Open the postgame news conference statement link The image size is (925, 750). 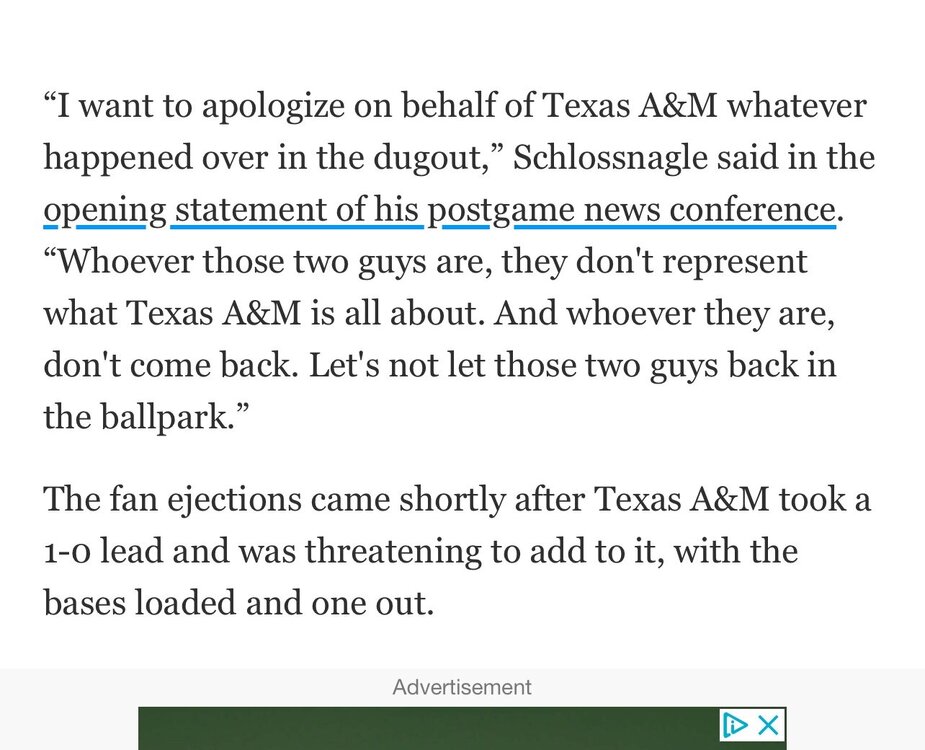tap(440, 210)
